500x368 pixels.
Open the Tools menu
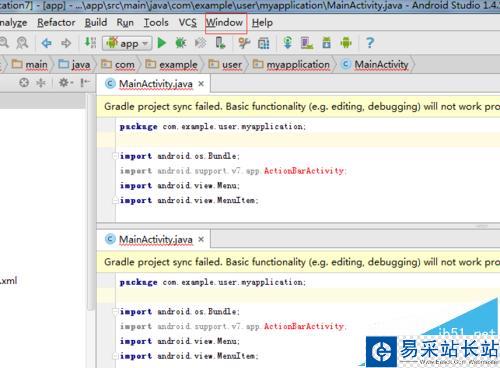click(x=156, y=23)
